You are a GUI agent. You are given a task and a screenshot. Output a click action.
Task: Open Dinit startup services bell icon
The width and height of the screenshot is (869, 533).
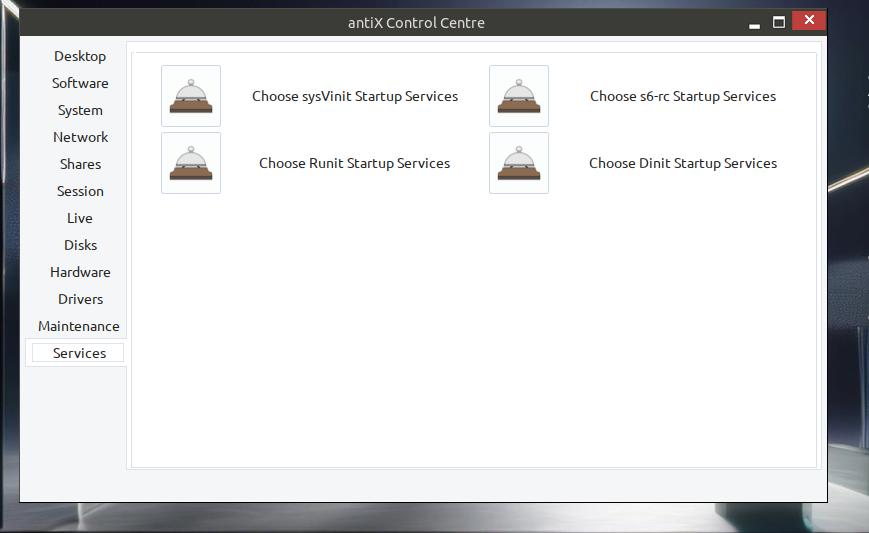[519, 163]
